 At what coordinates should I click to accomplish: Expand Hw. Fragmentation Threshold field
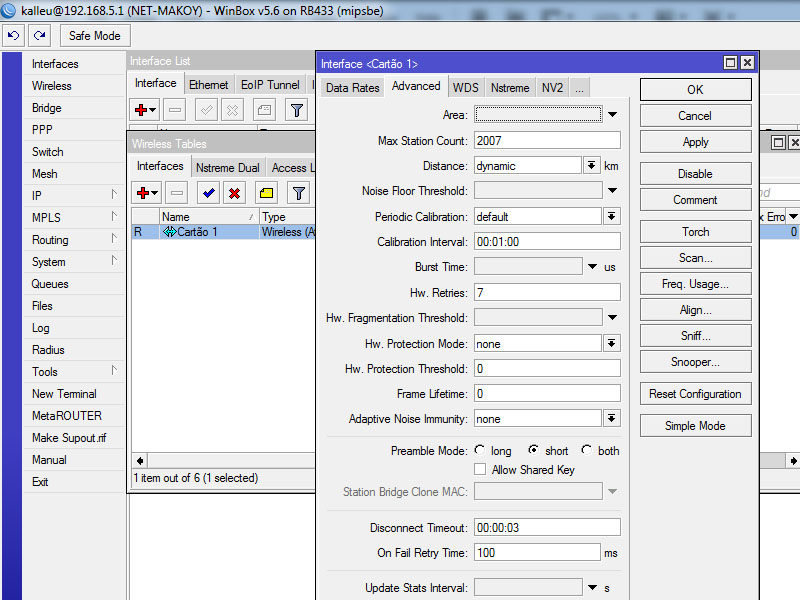point(612,317)
